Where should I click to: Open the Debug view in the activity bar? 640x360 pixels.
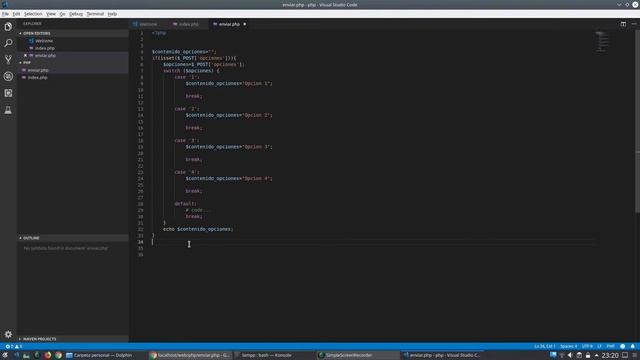point(8,76)
